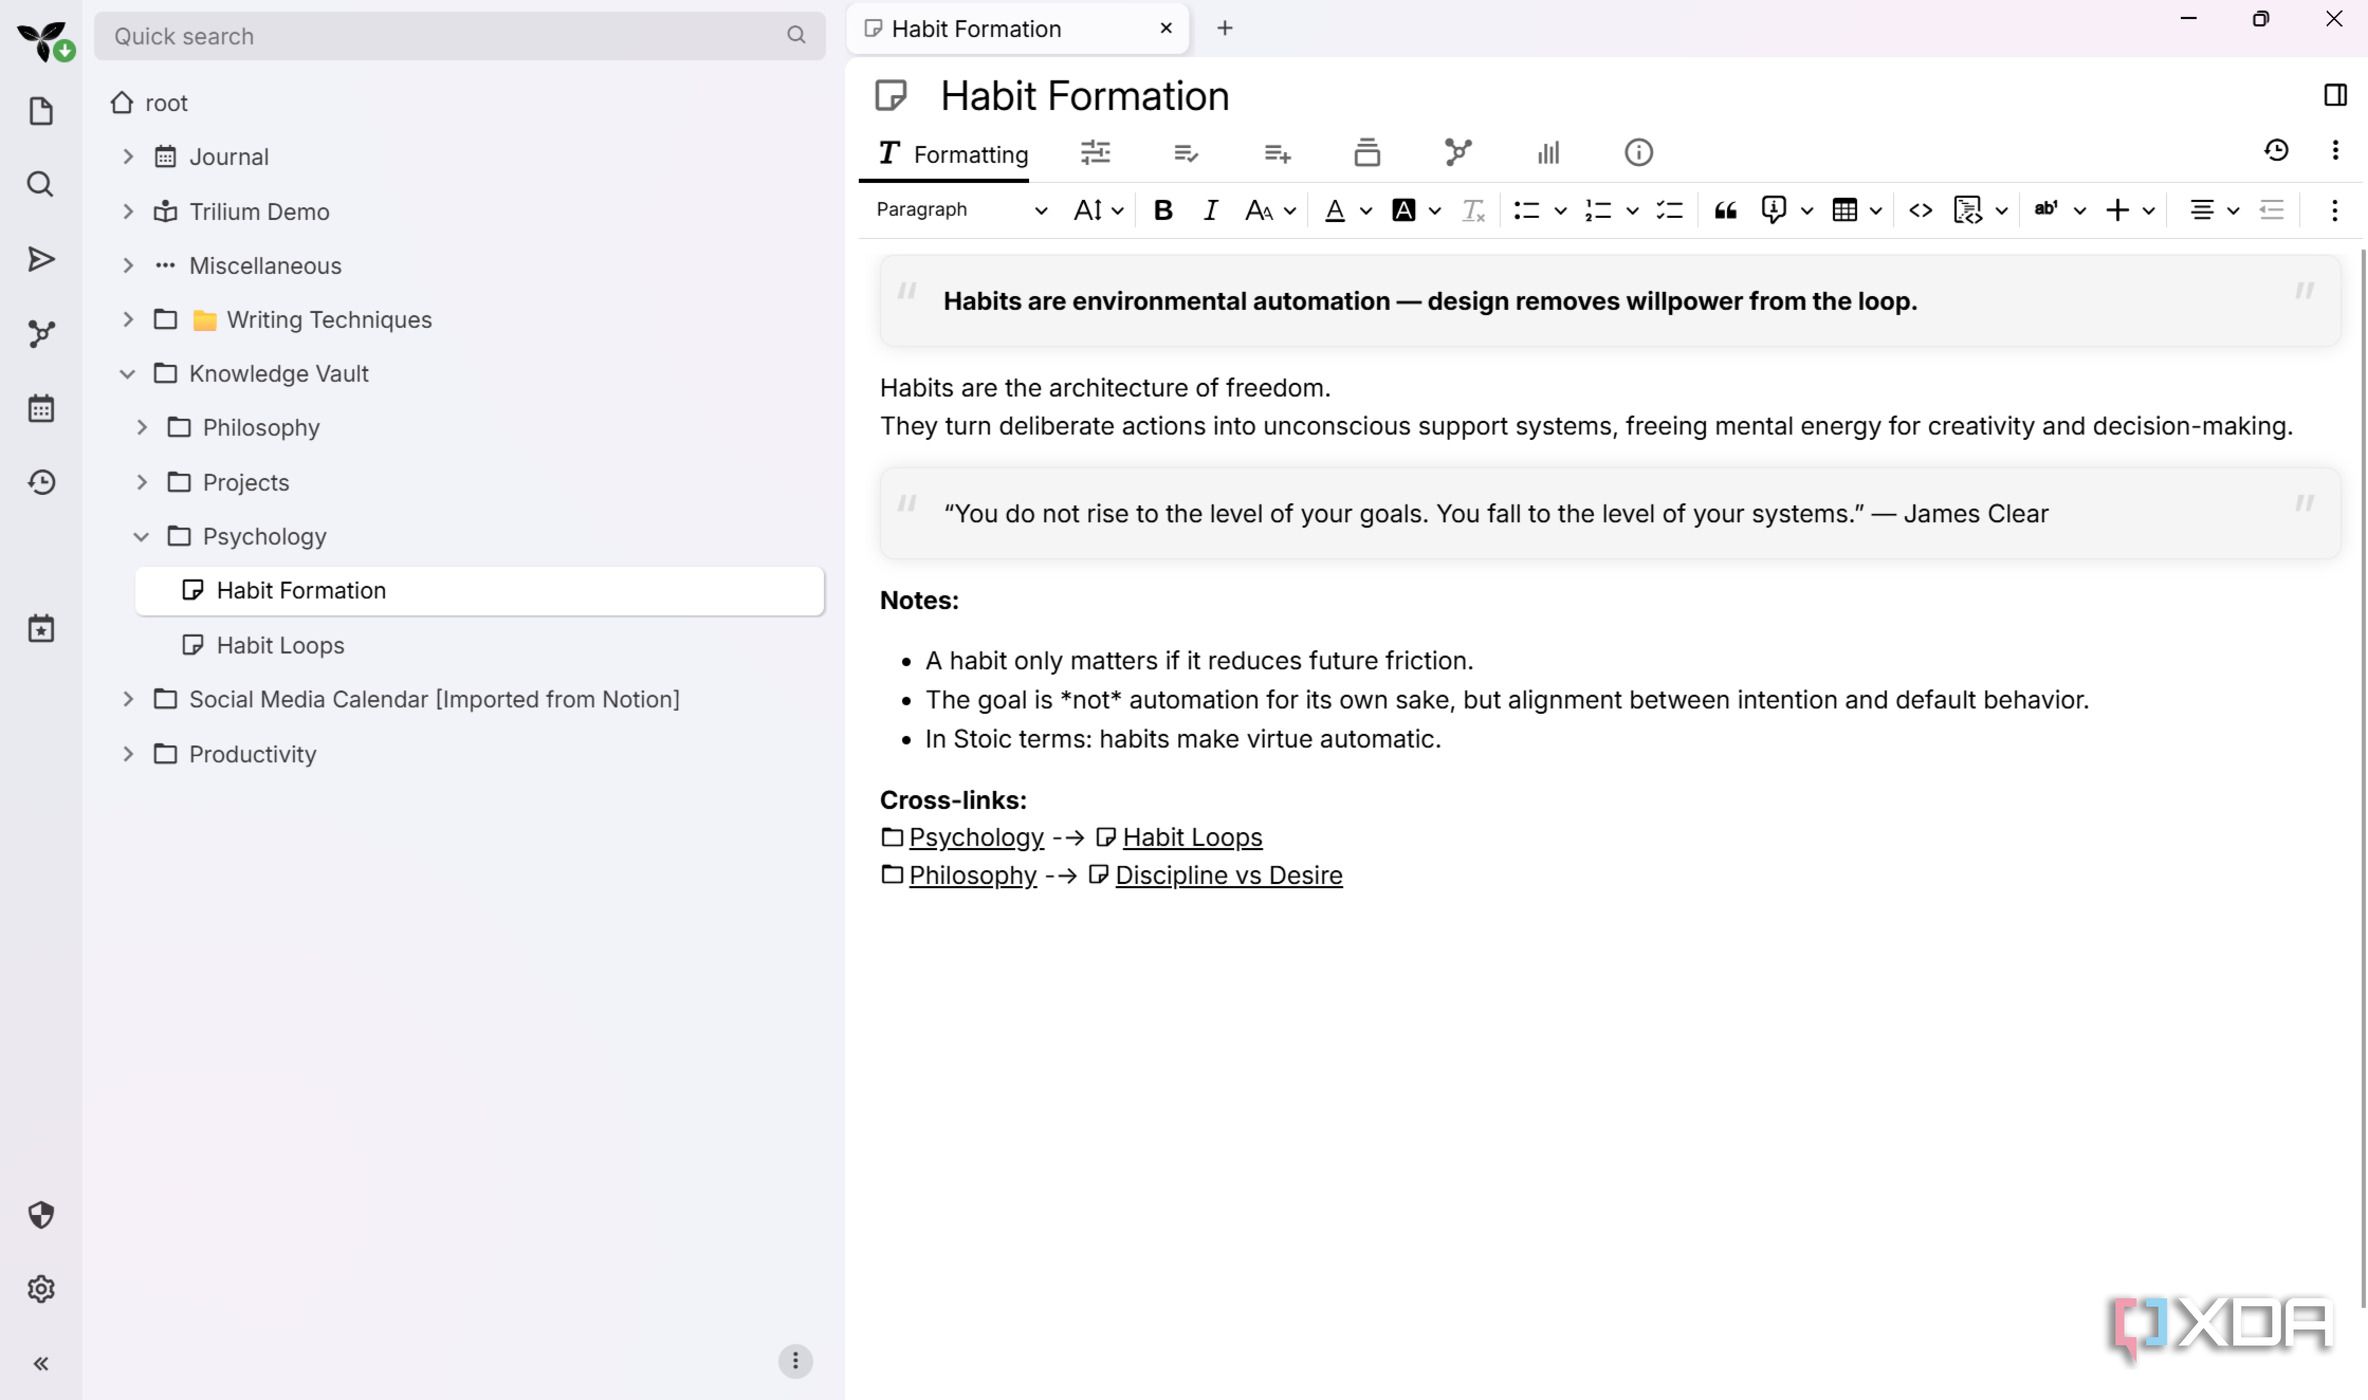Expand the Journal tree node
The height and width of the screenshot is (1400, 2368).
point(128,157)
